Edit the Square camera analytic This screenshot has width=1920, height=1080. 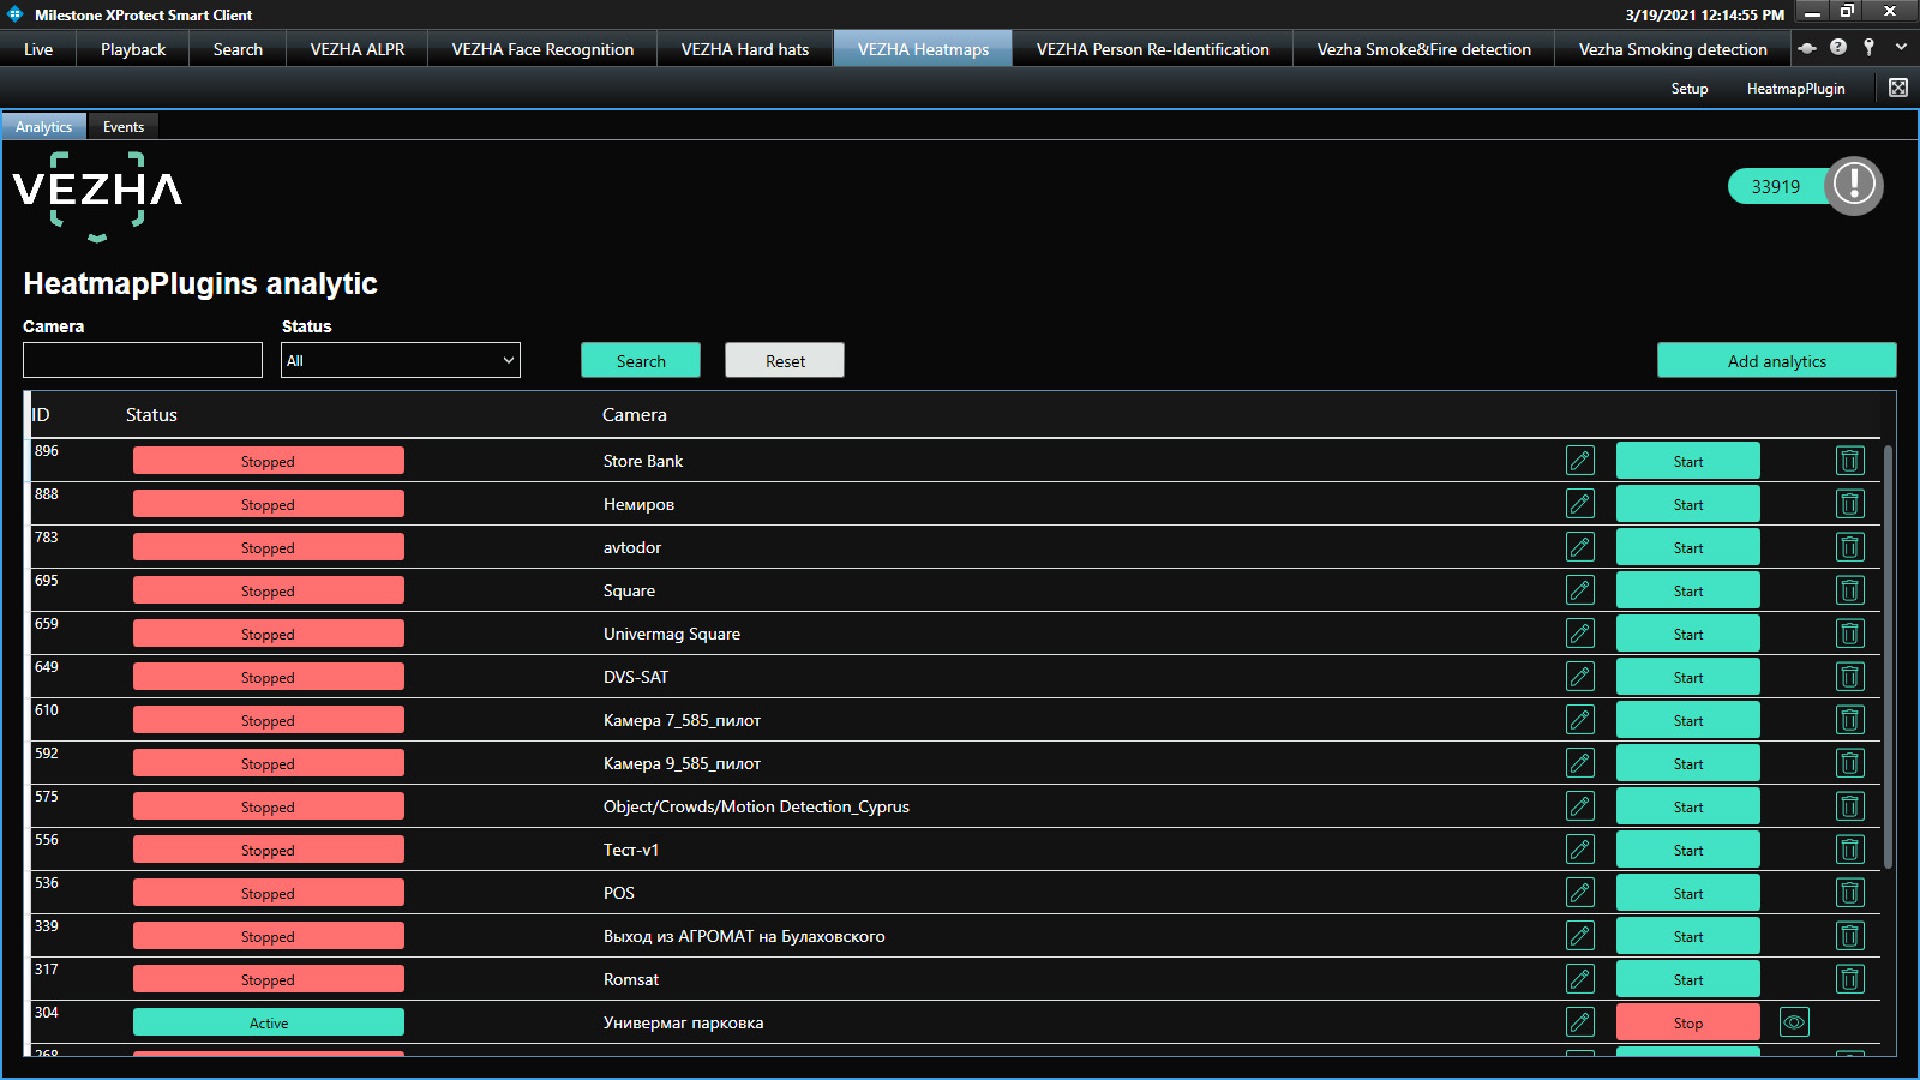(1580, 590)
